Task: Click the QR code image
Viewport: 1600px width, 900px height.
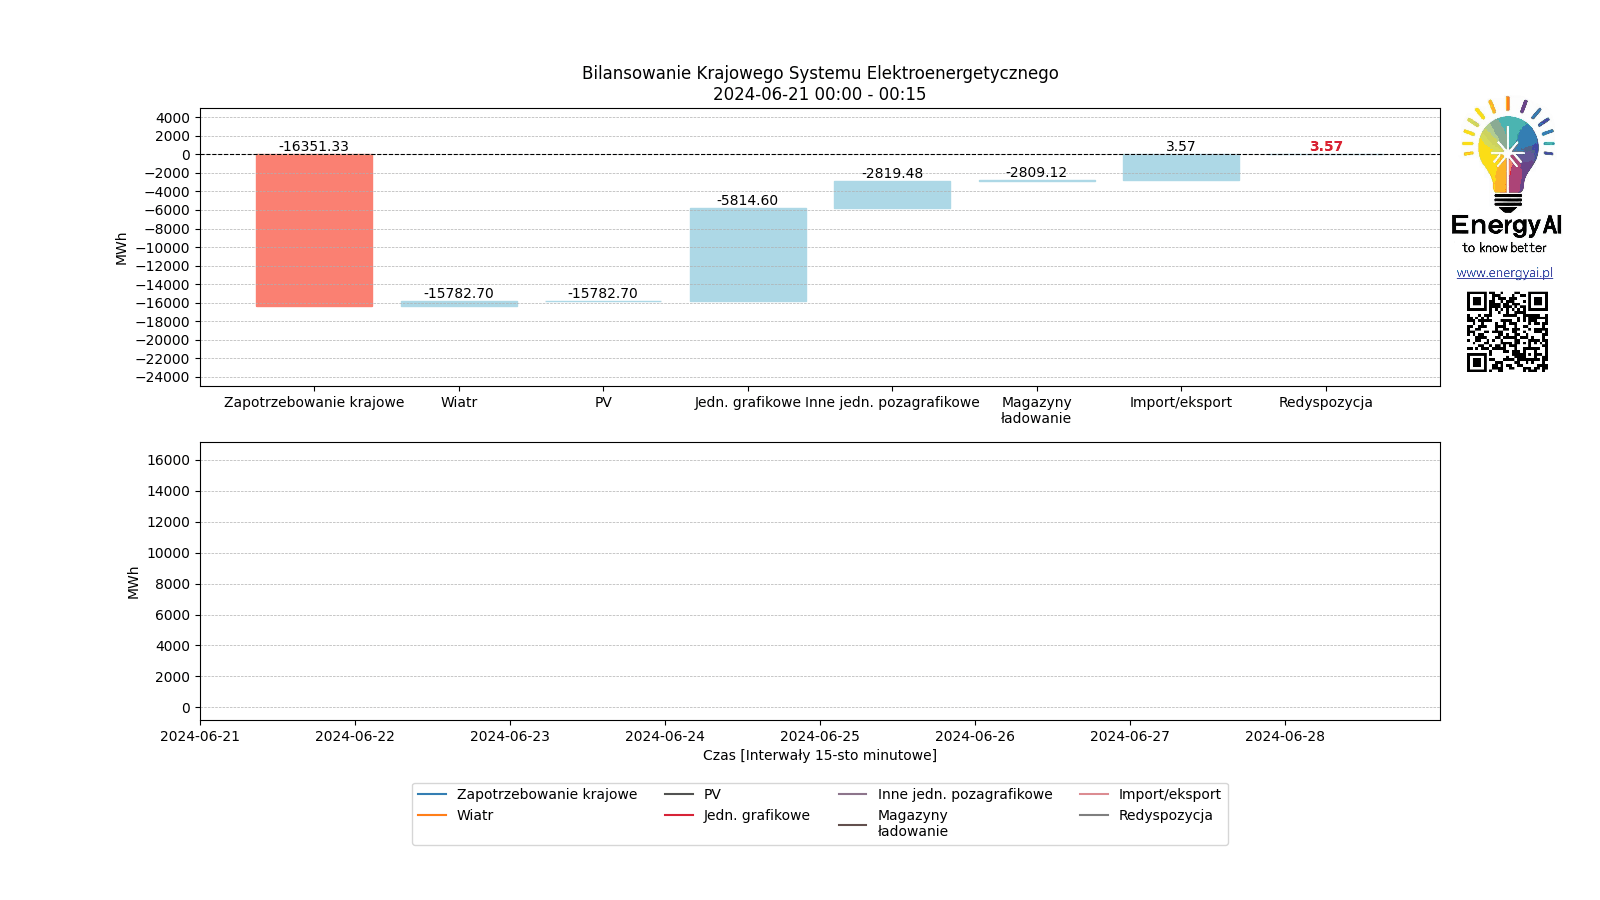Action: click(x=1507, y=331)
